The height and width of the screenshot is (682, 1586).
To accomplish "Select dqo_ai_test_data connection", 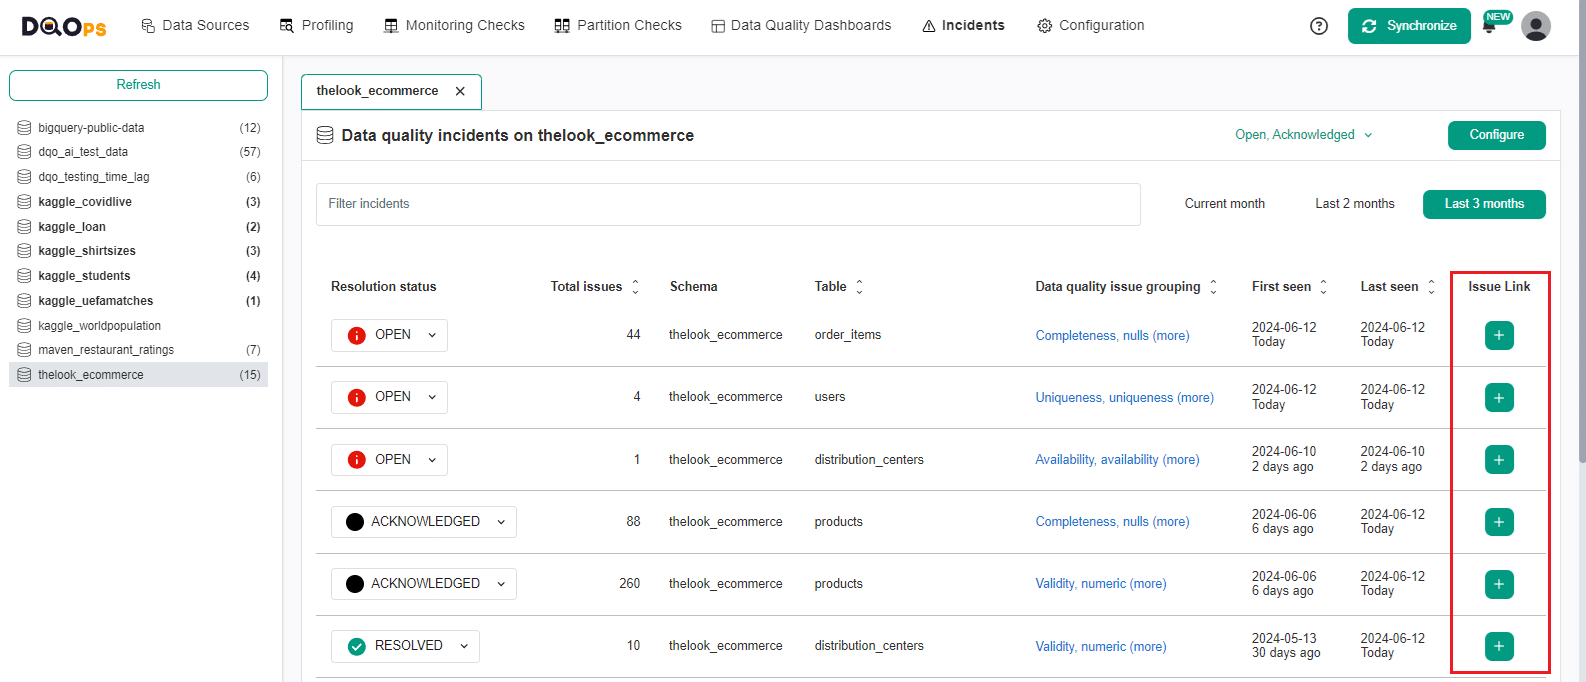I will (138, 152).
